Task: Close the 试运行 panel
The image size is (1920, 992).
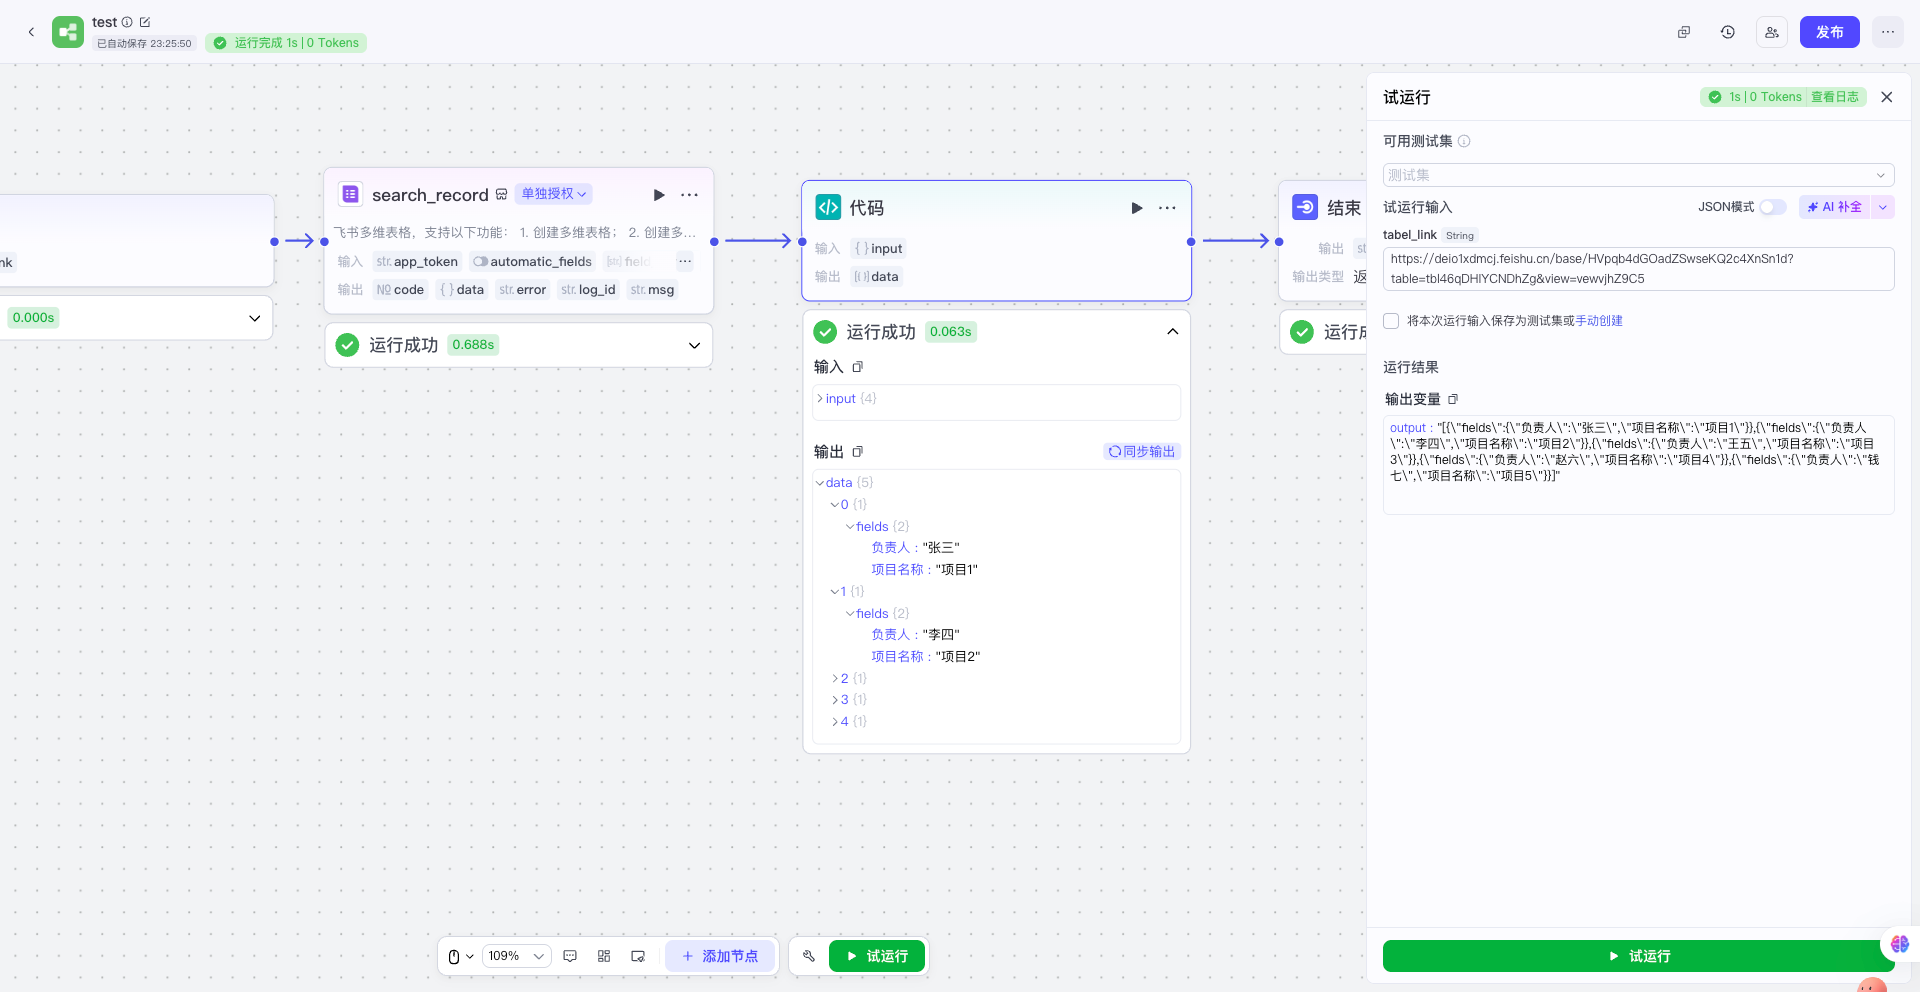Action: (x=1887, y=97)
